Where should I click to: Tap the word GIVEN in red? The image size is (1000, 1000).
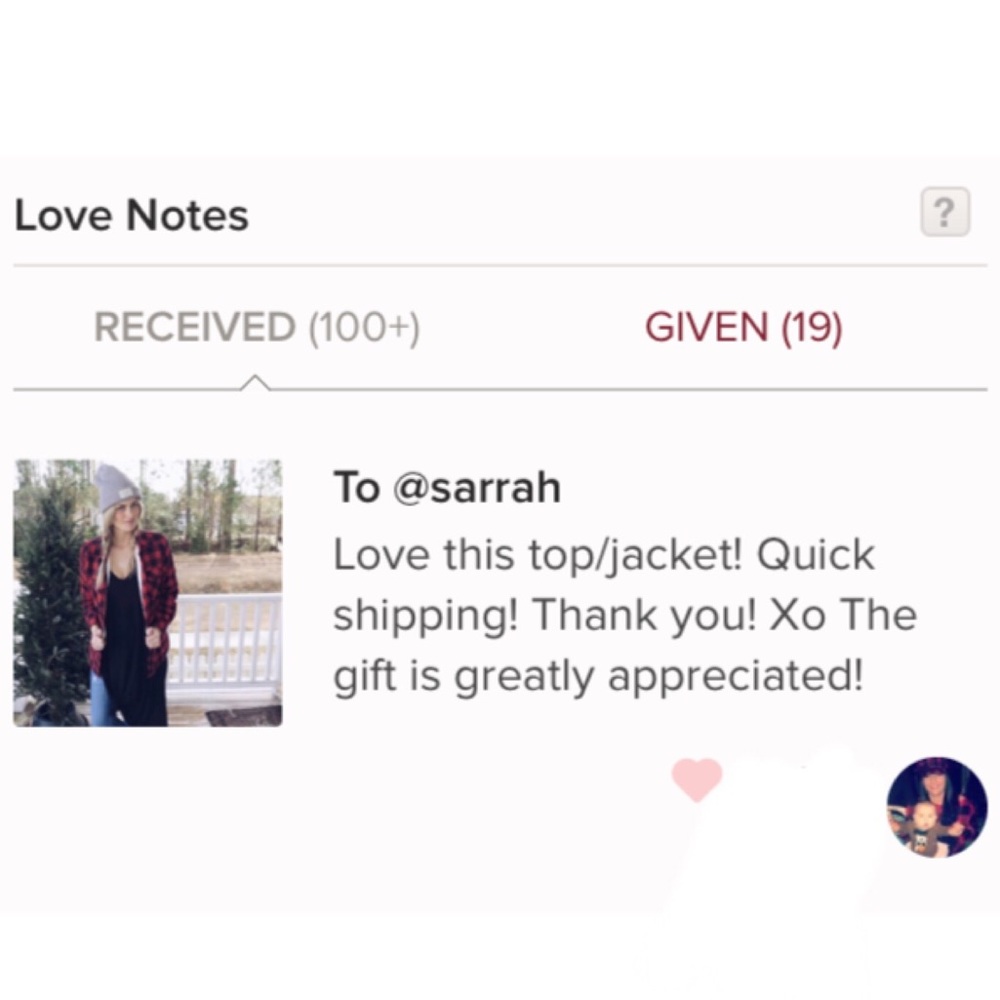coord(706,327)
